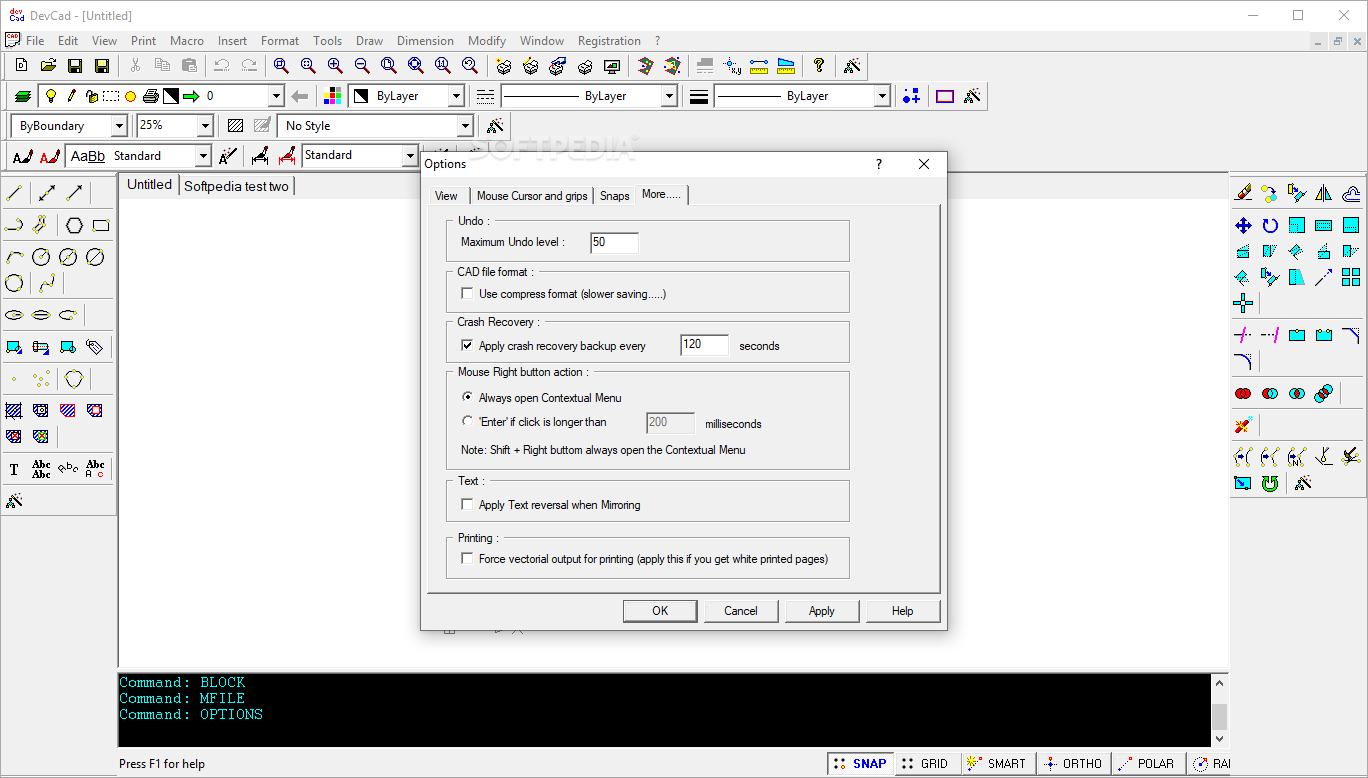Open the Modify menu
The width and height of the screenshot is (1368, 778).
[x=487, y=41]
